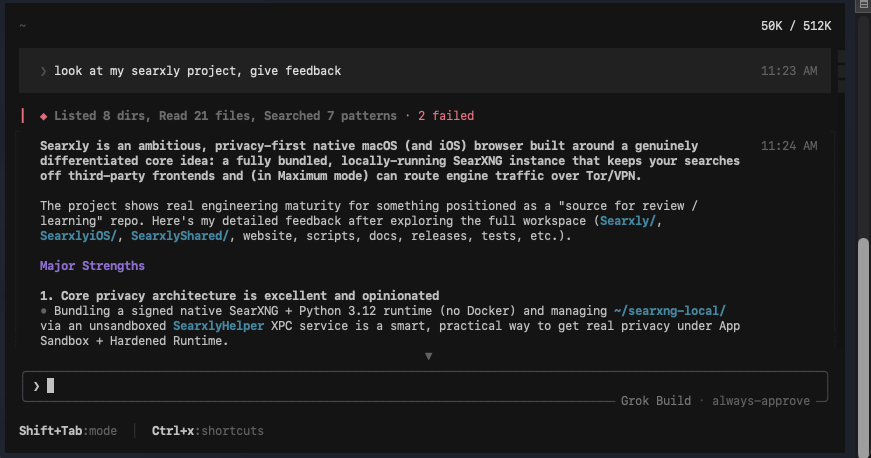Viewport: 871px width, 458px height.
Task: Open the SearxlyiOS/ path link
Action: click(x=78, y=236)
